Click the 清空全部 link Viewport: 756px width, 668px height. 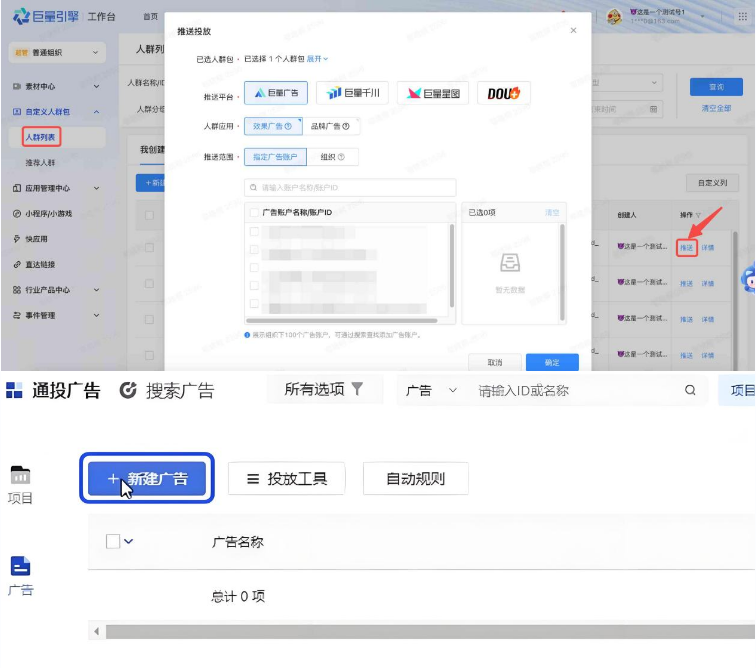coord(716,109)
